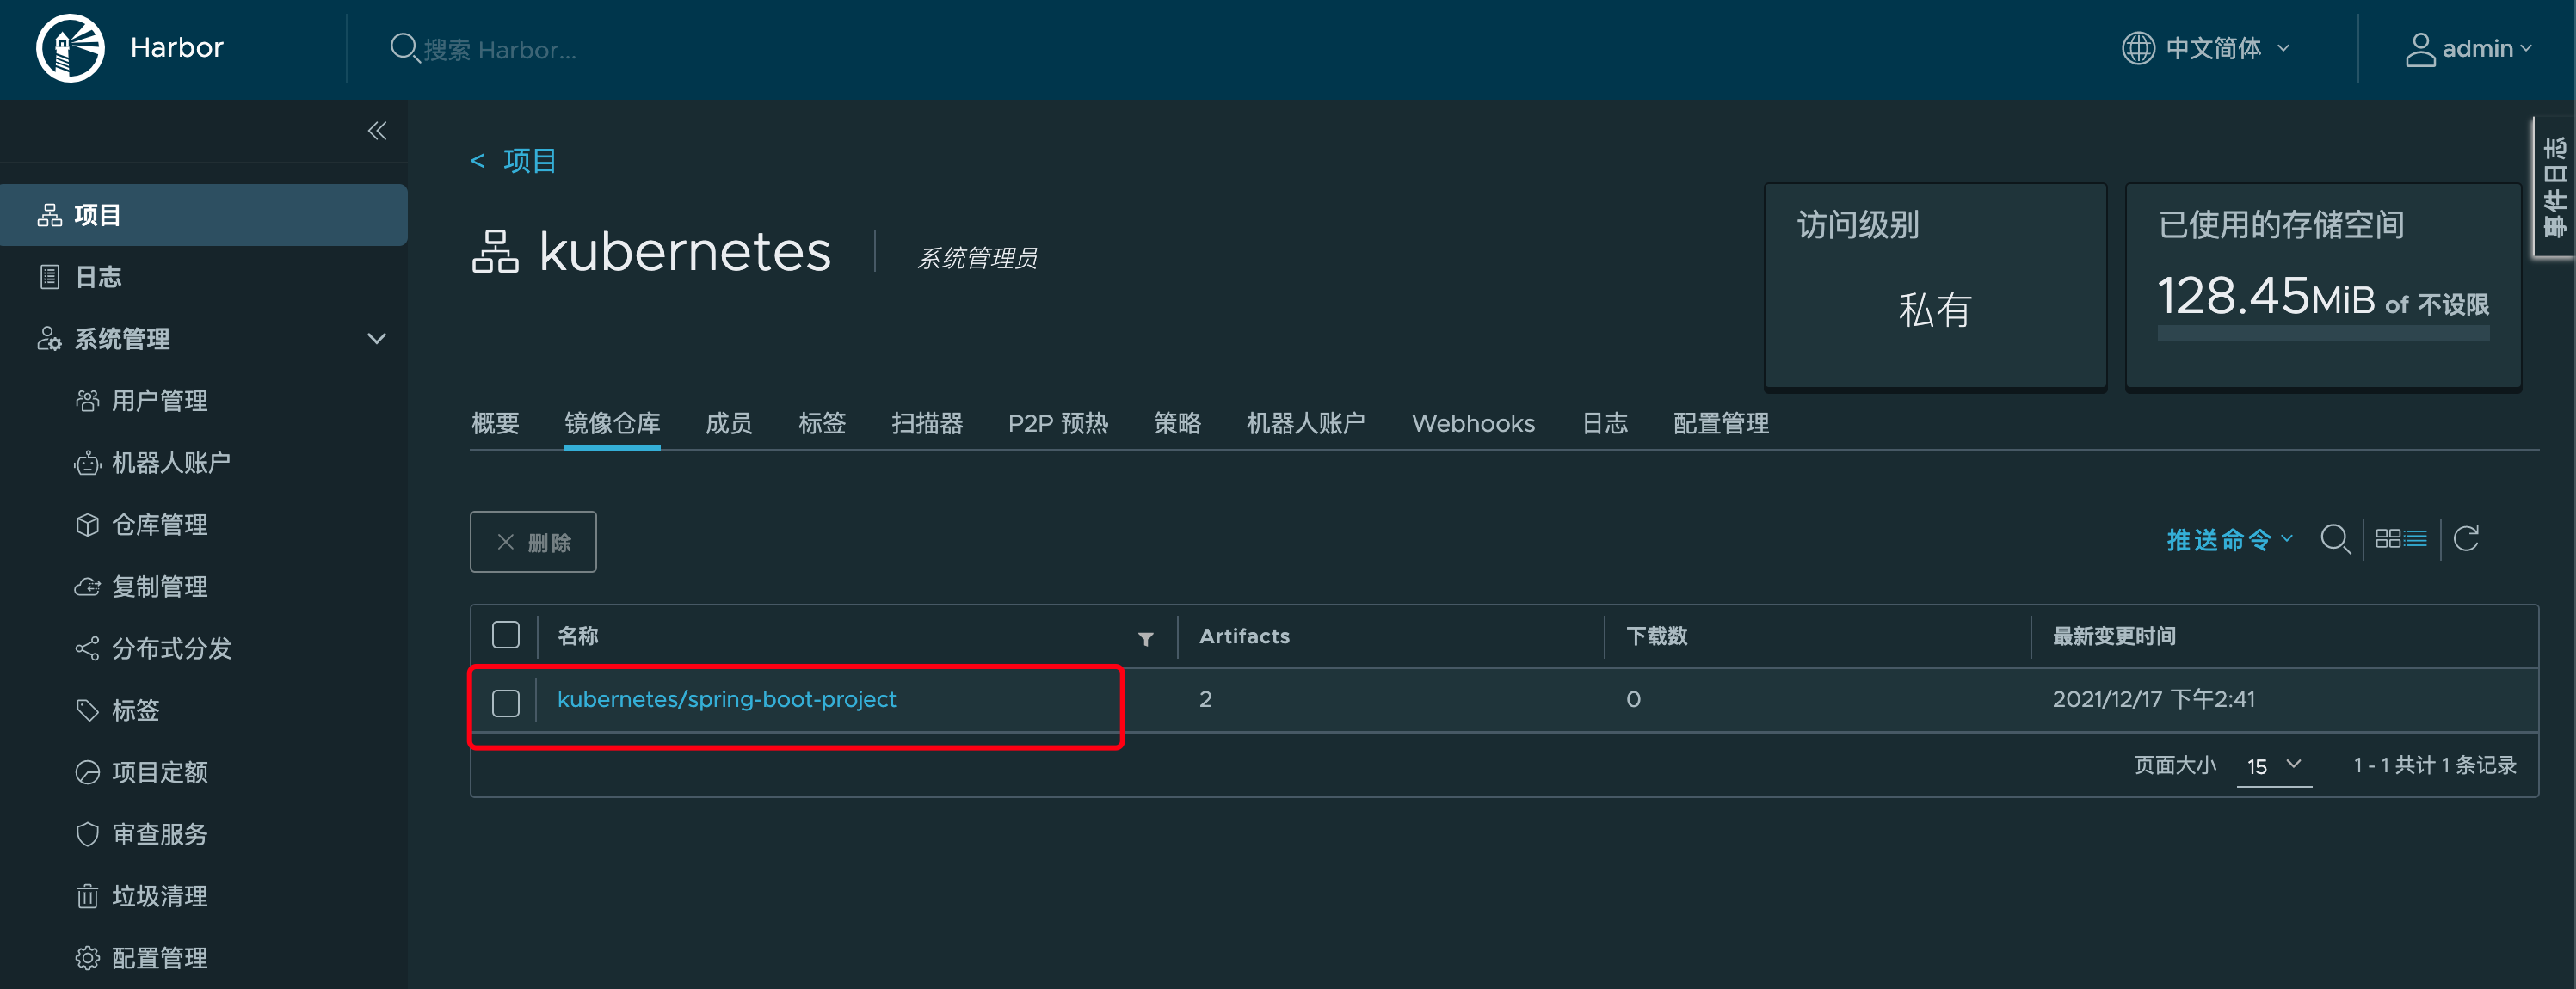Click the repository search magnifier icon
2576x989 pixels.
pyautogui.click(x=2335, y=540)
